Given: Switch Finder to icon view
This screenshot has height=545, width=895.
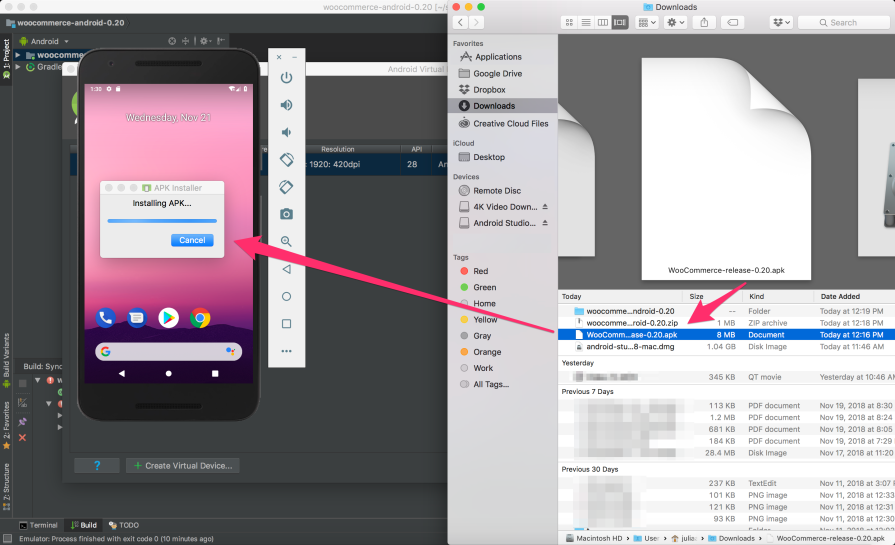Looking at the screenshot, I should [569, 22].
